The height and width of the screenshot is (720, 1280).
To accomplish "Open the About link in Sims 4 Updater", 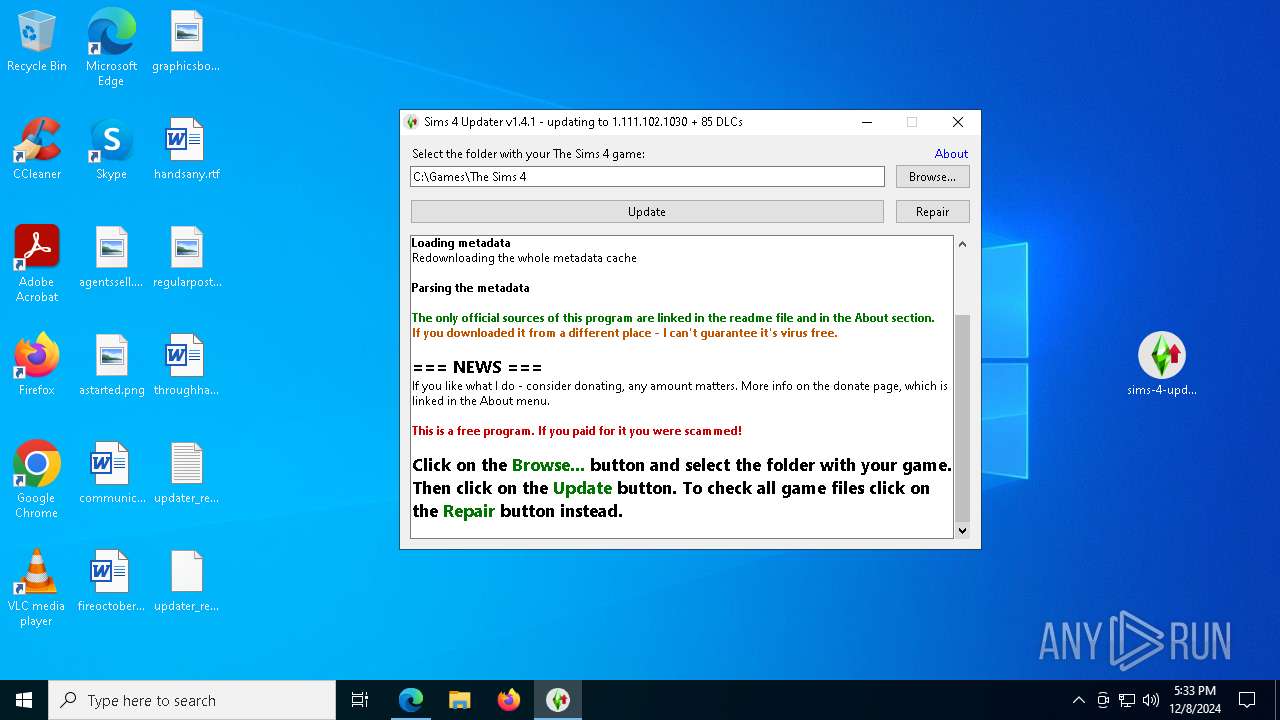I will (951, 154).
